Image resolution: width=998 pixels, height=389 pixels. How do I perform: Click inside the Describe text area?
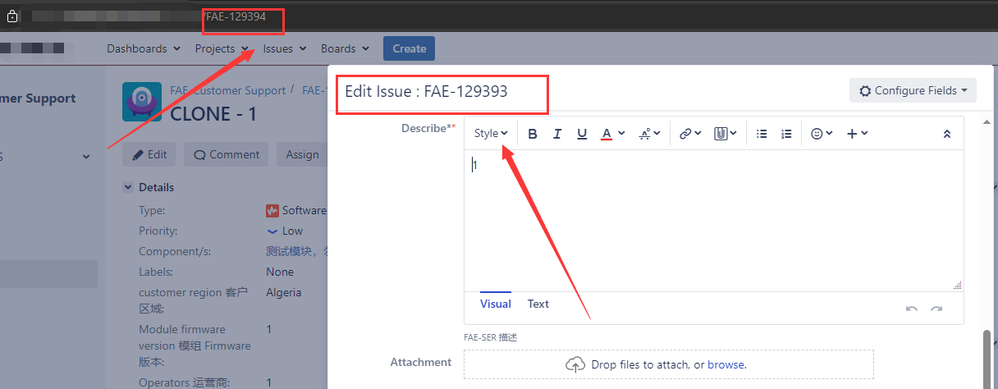[x=713, y=221]
